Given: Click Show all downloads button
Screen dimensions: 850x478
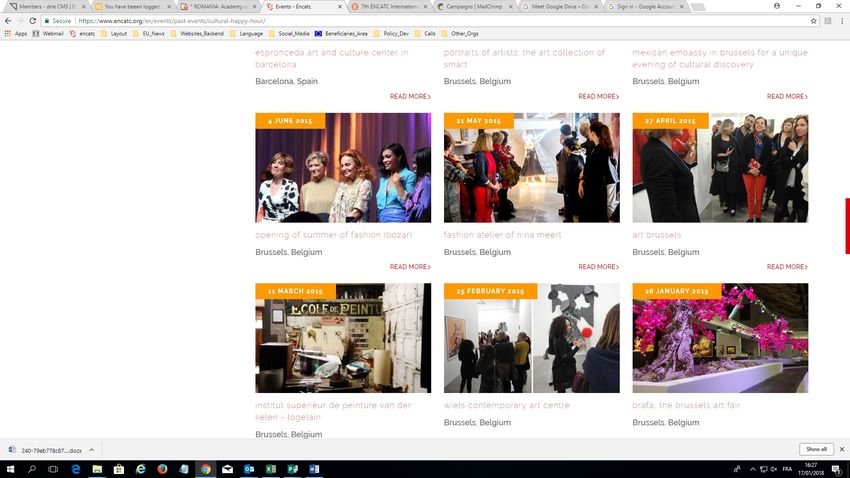Looking at the screenshot, I should pos(816,449).
